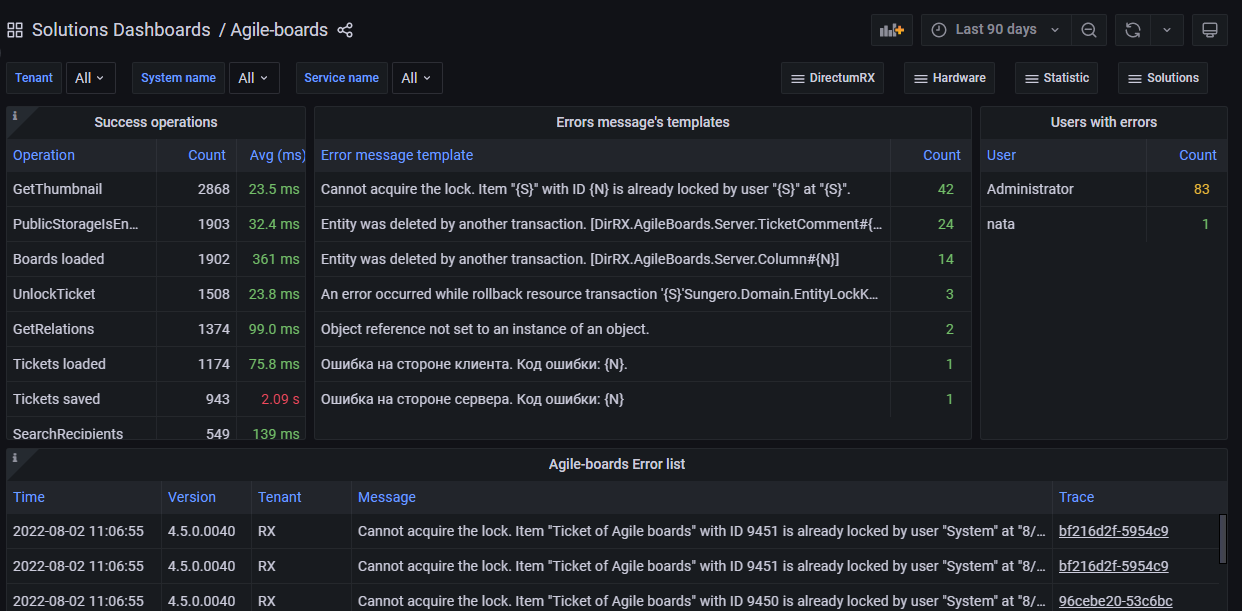1242x611 pixels.
Task: Open trace link 96cebe20-53c6bc
Action: [1113, 601]
